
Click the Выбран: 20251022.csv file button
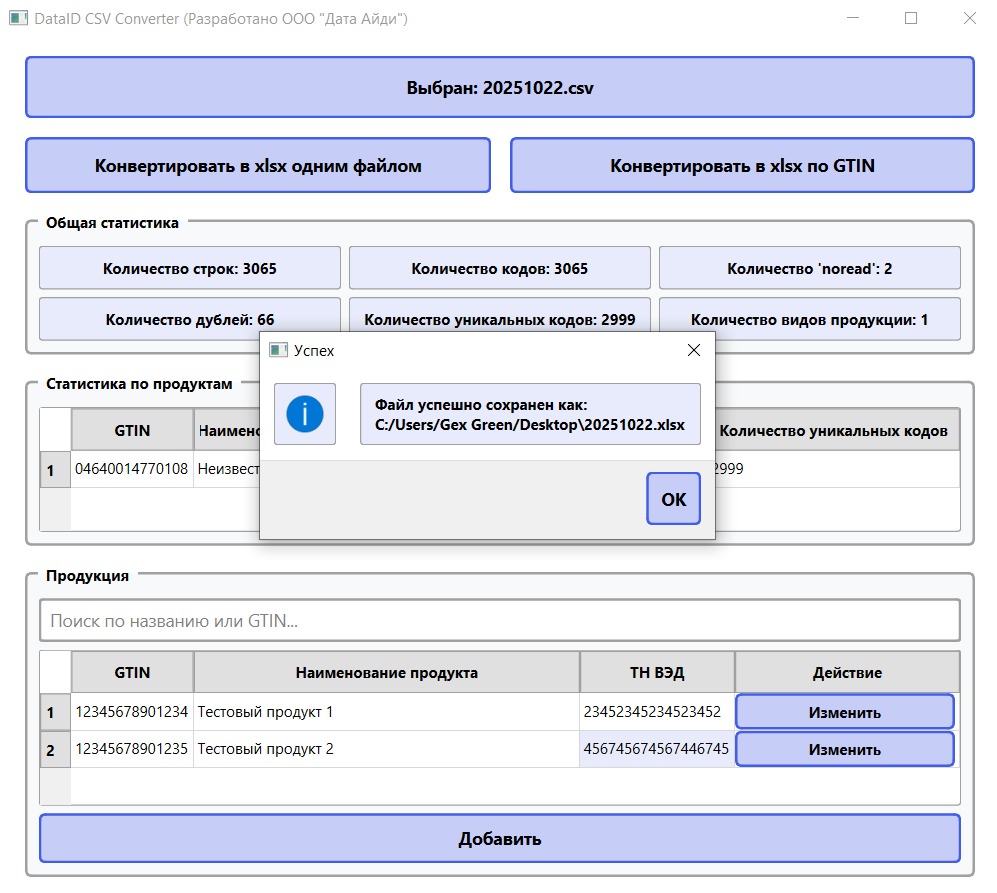click(498, 87)
